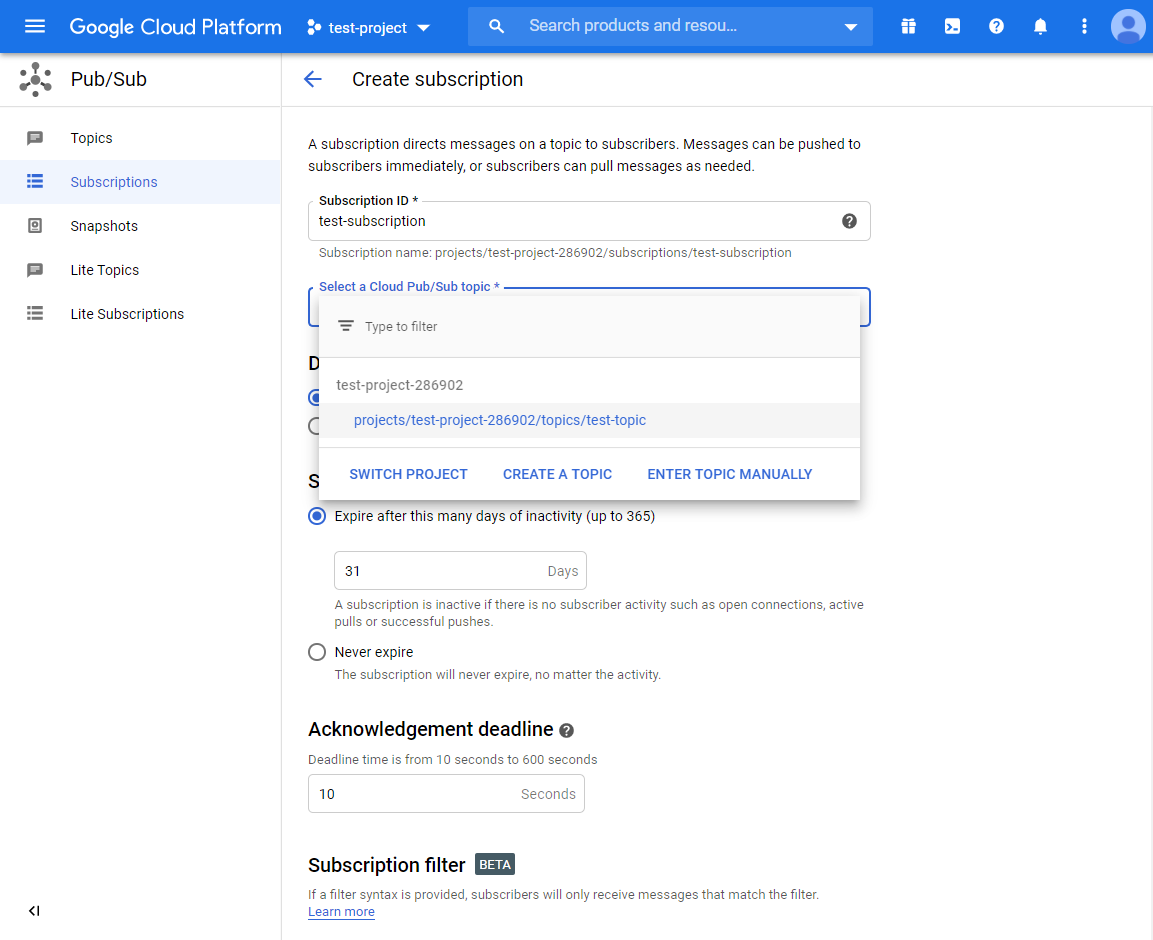Open the user account avatar
The width and height of the screenshot is (1153, 940).
click(x=1128, y=26)
